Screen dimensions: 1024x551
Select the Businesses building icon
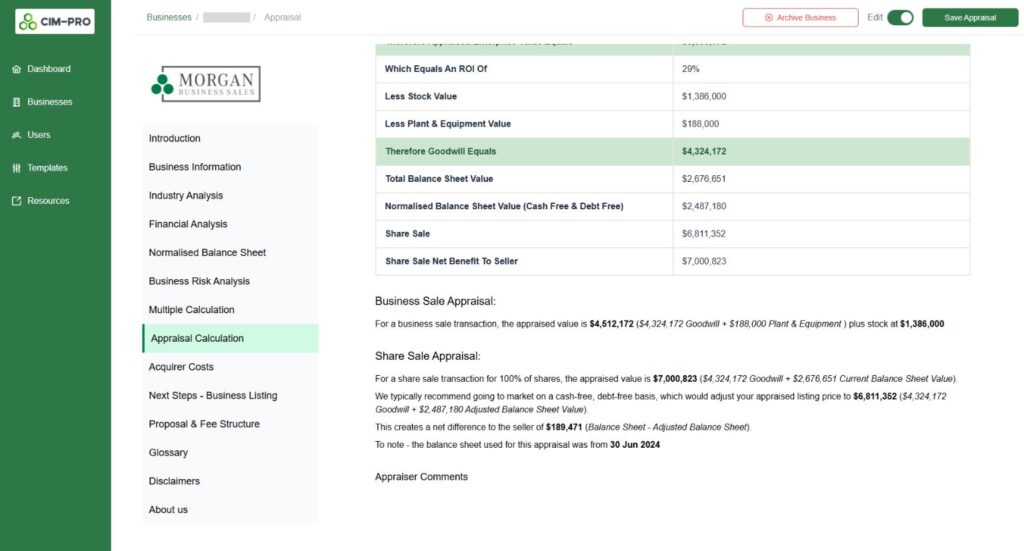pyautogui.click(x=16, y=102)
